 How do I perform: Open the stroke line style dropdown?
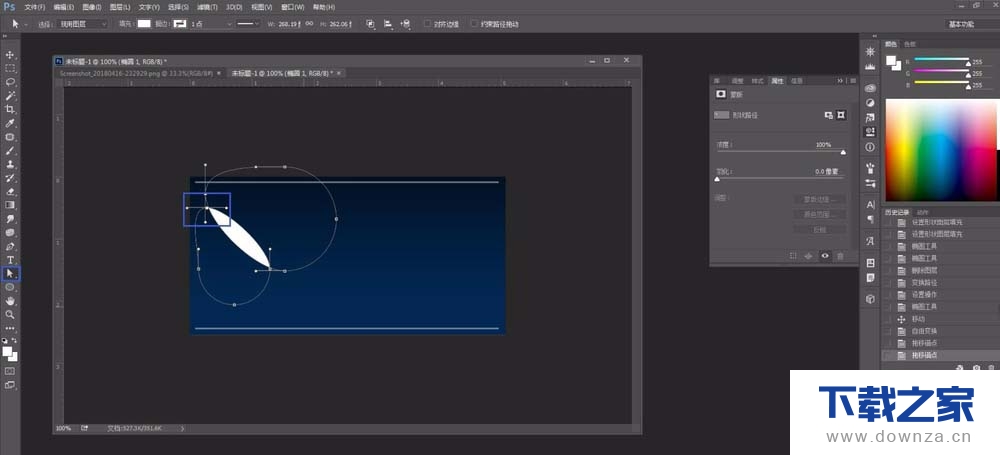(x=248, y=24)
